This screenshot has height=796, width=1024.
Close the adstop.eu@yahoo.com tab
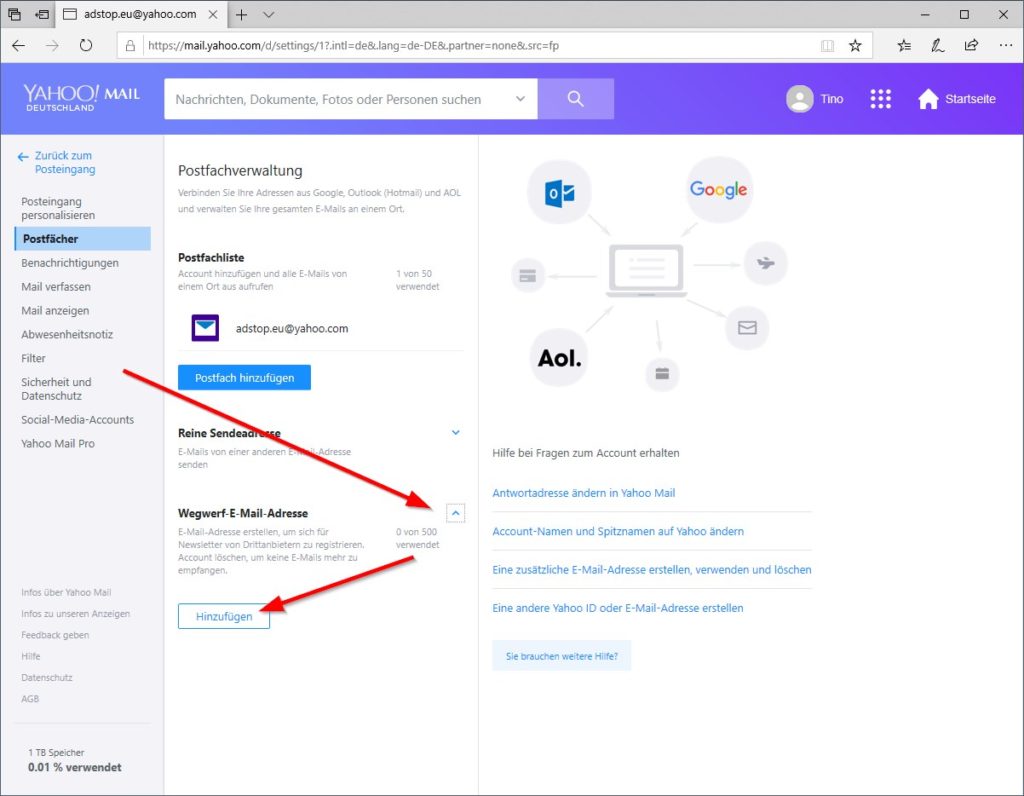tap(213, 14)
